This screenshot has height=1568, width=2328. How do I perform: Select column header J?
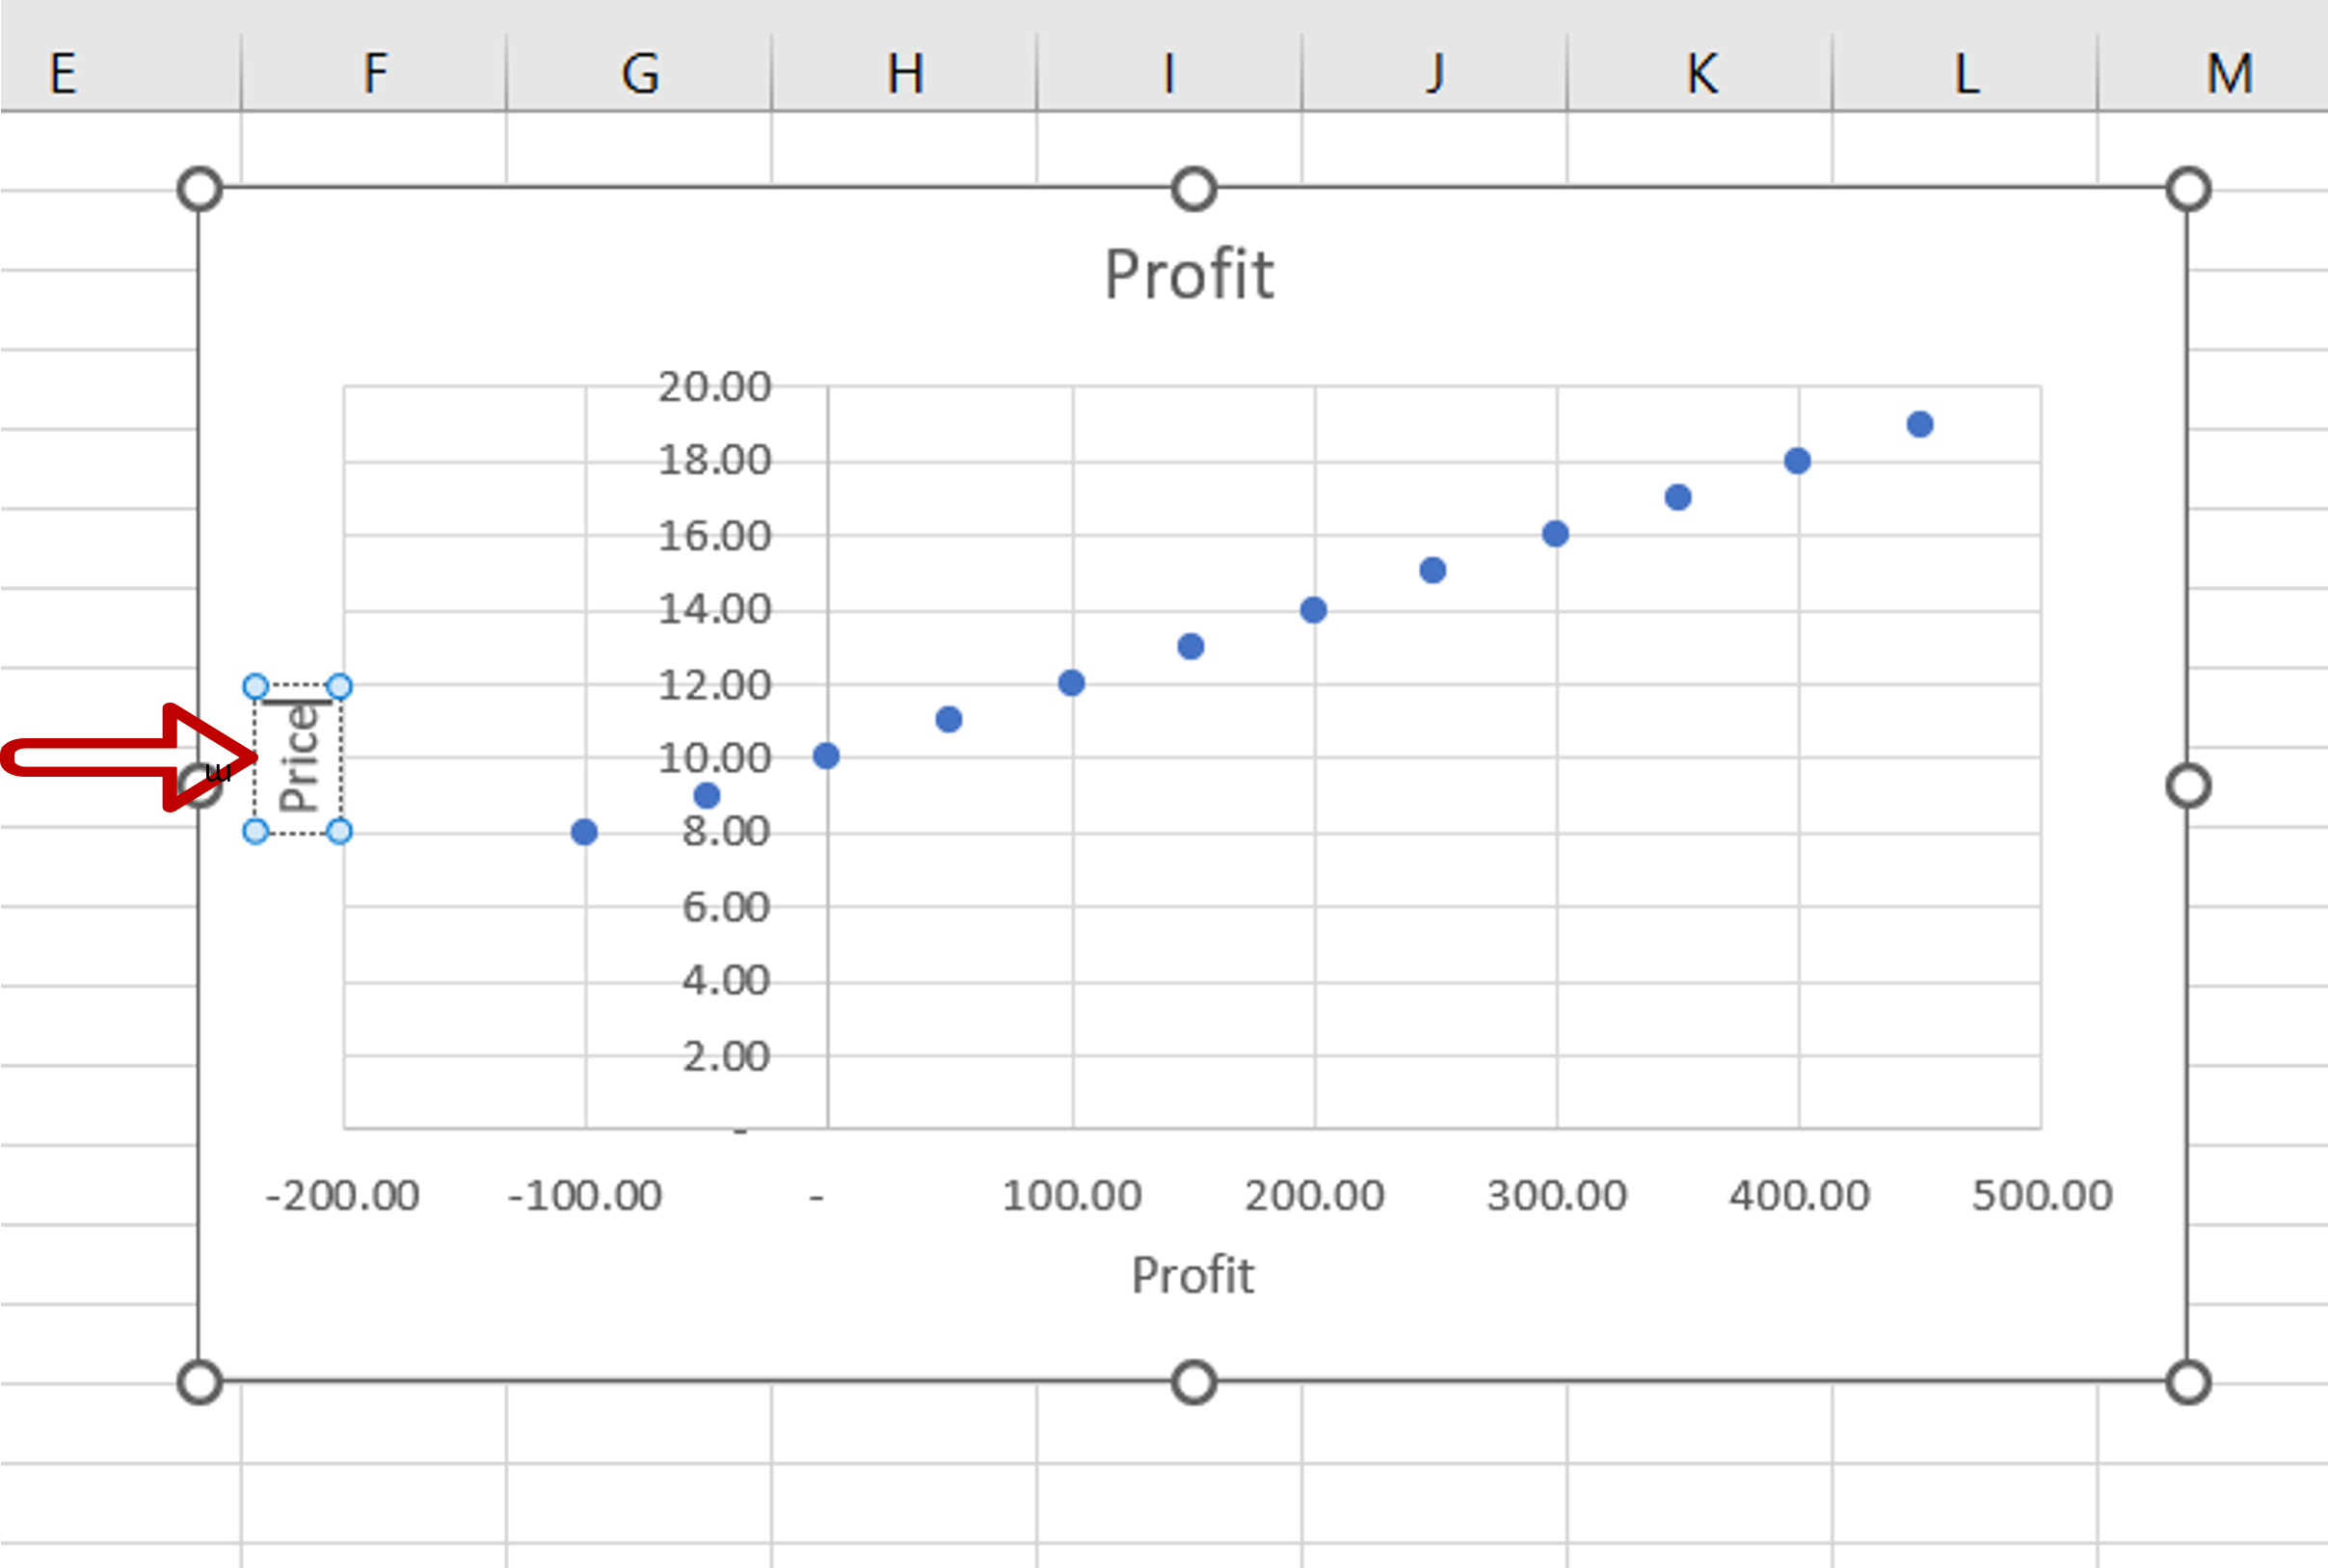click(1434, 72)
